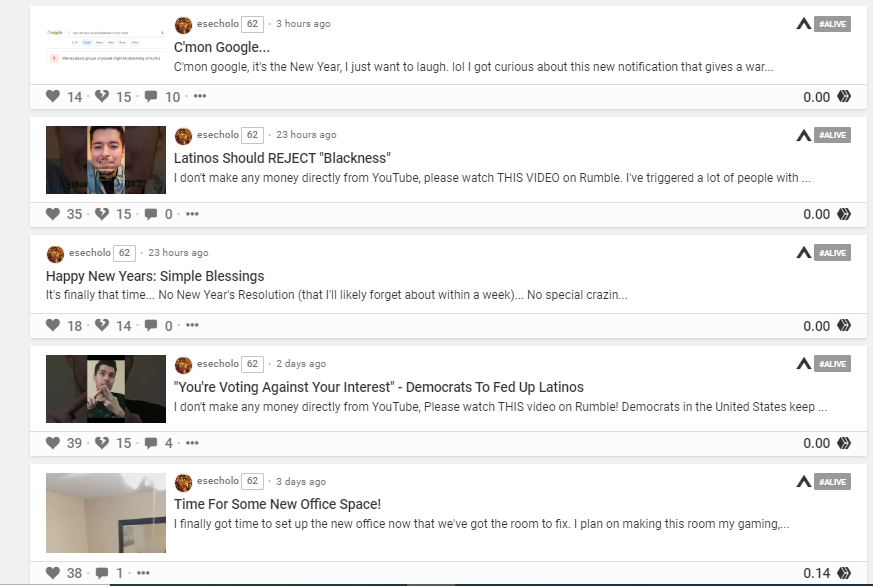Downvote "C'mon Google..." with broken heart icon
873x586 pixels.
click(x=102, y=96)
